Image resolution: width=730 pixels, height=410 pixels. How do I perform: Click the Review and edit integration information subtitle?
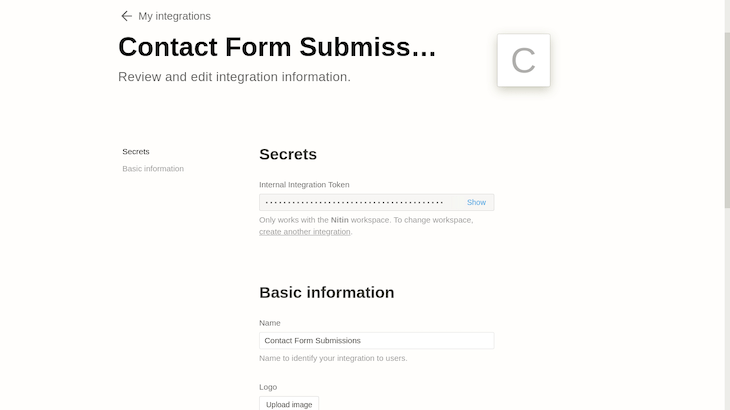coord(234,77)
